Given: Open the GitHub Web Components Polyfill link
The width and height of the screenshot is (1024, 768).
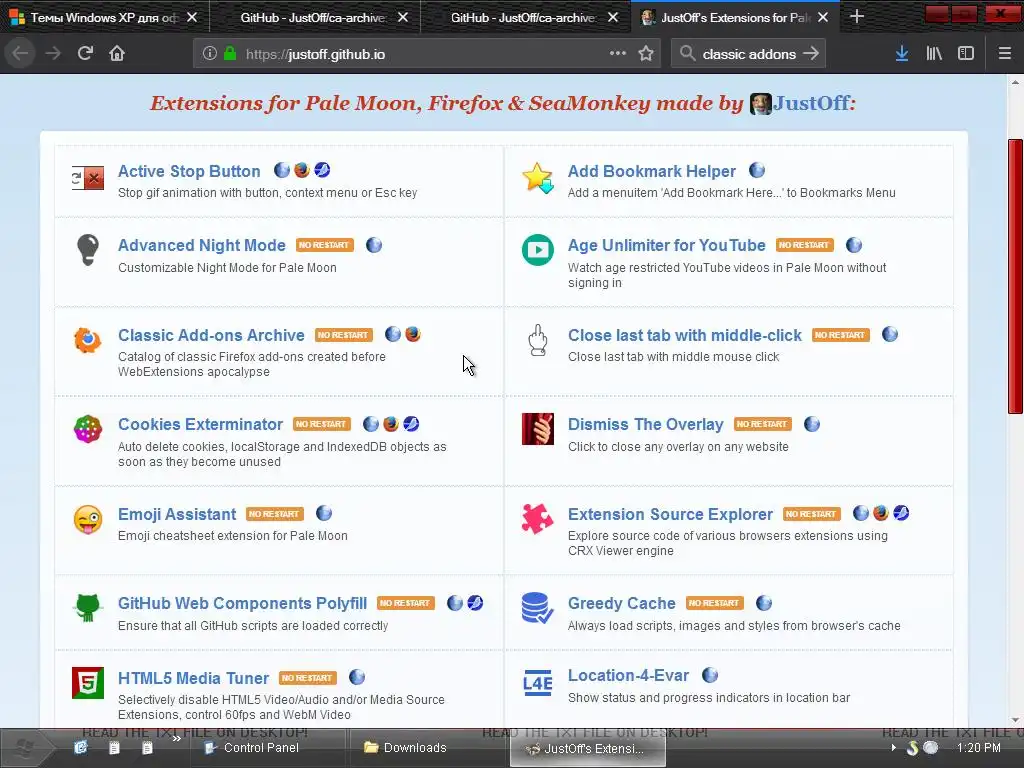Looking at the screenshot, I should [242, 603].
